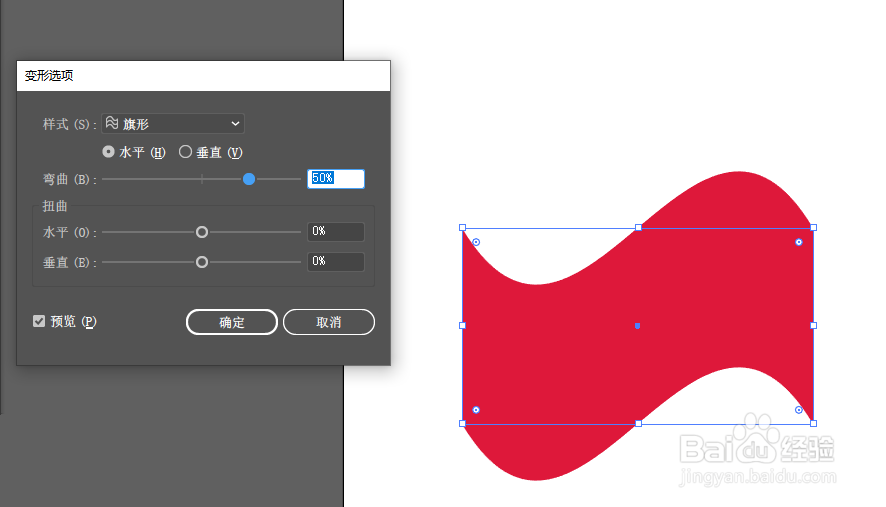Confirm with the 确定 button

232,322
